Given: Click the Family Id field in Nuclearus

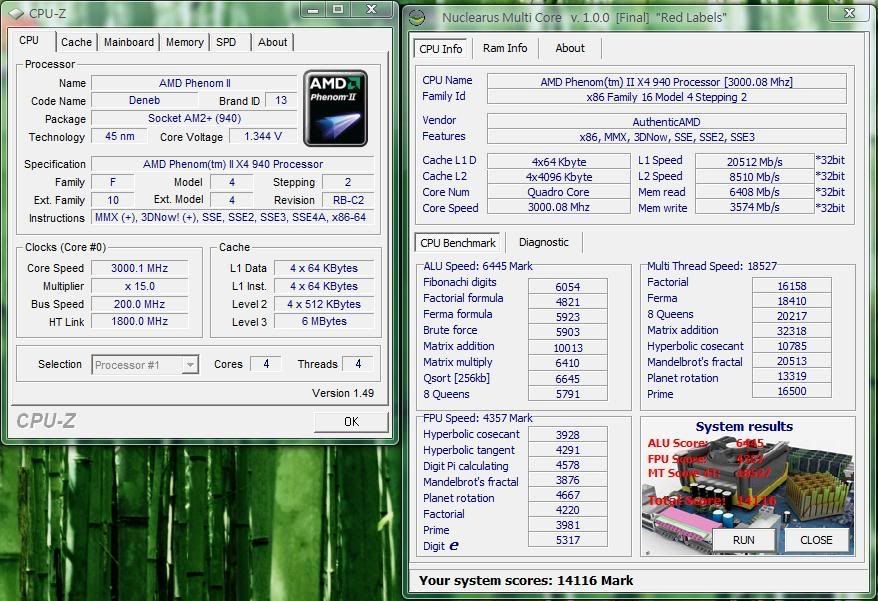Looking at the screenshot, I should tap(666, 97).
